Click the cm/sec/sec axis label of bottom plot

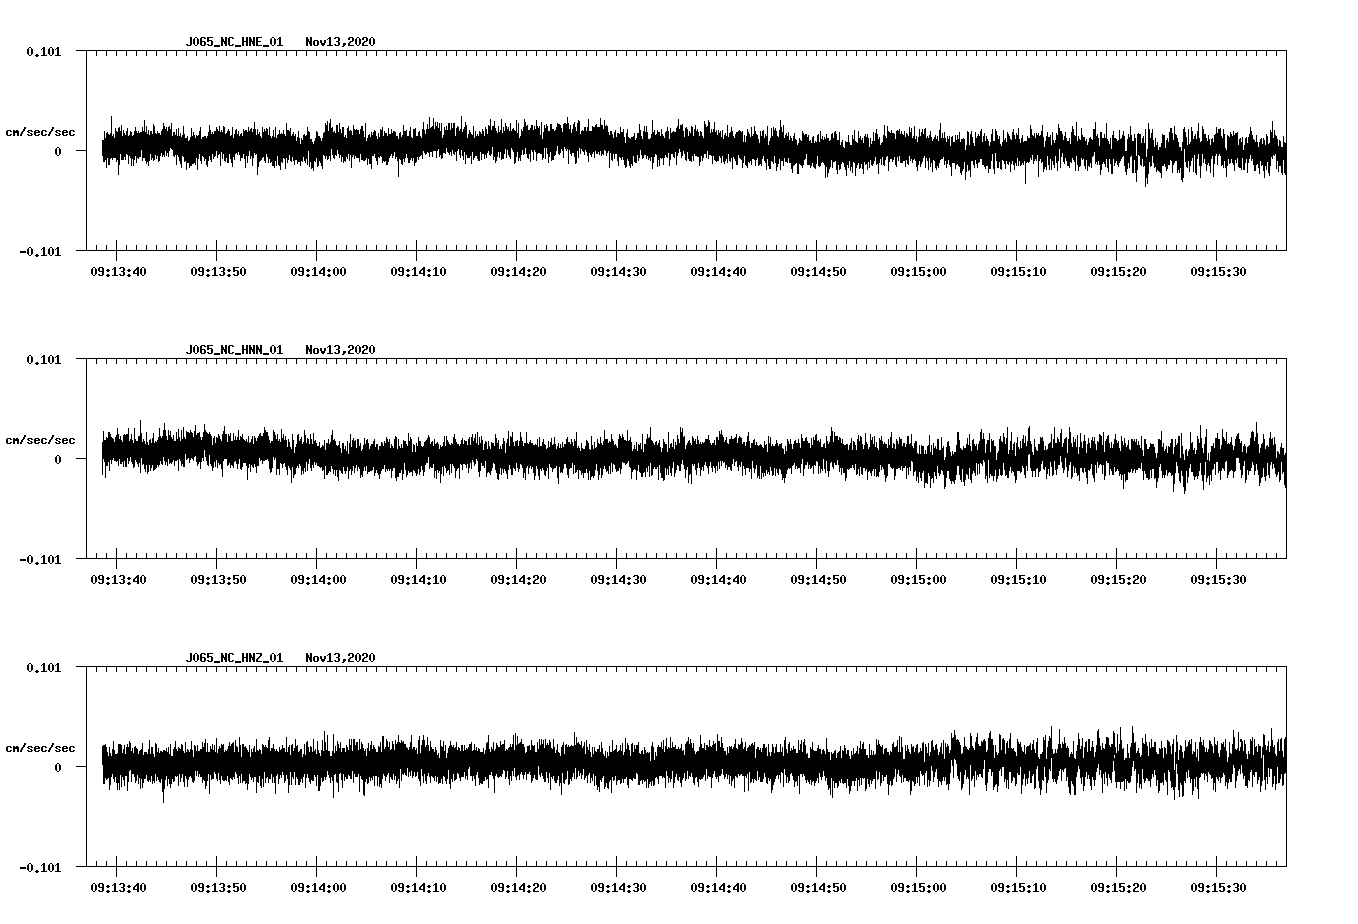coord(41,747)
